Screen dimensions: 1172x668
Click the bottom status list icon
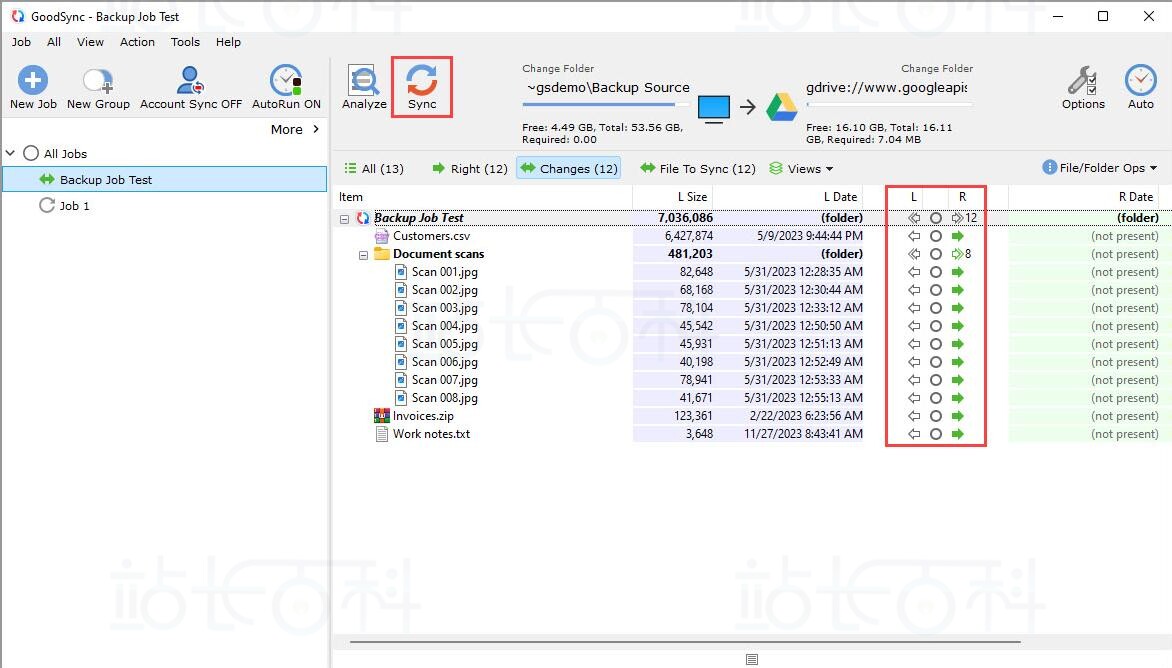click(x=752, y=659)
